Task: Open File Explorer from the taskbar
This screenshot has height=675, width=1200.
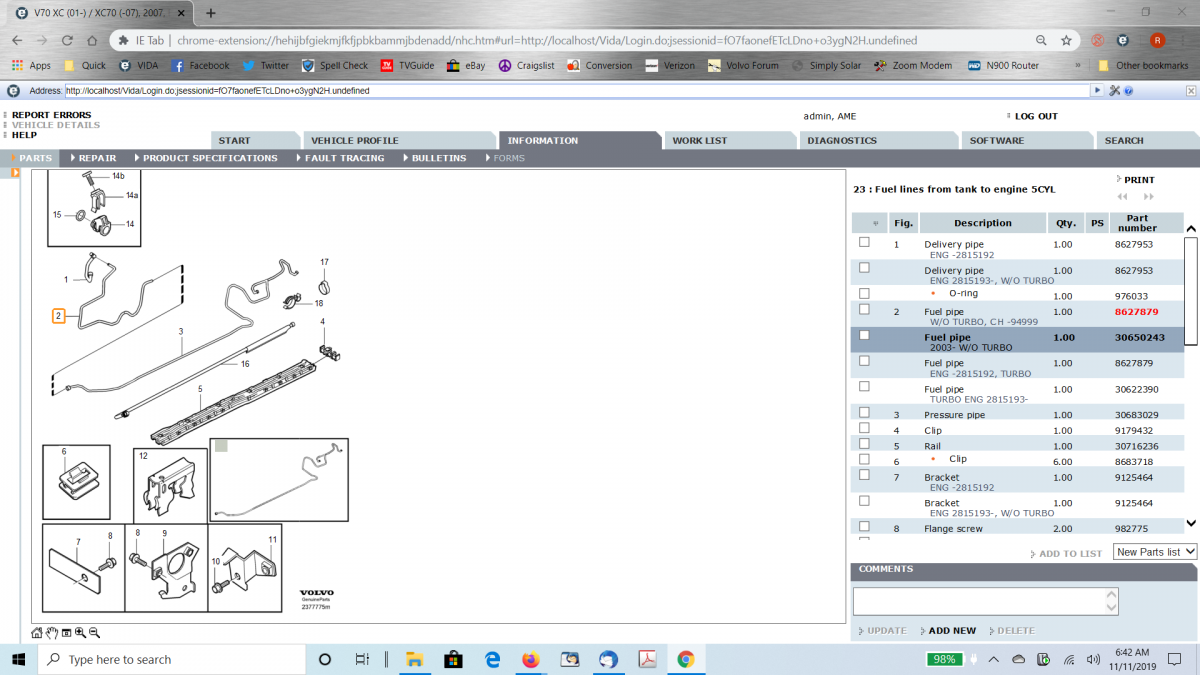Action: pos(413,660)
